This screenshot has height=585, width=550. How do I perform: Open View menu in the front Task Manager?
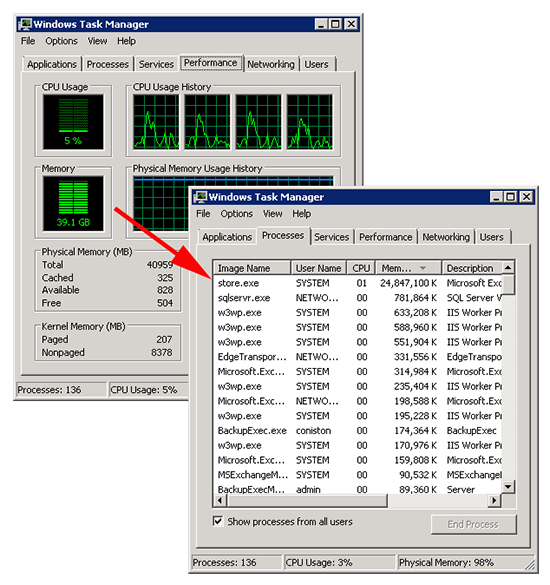272,214
